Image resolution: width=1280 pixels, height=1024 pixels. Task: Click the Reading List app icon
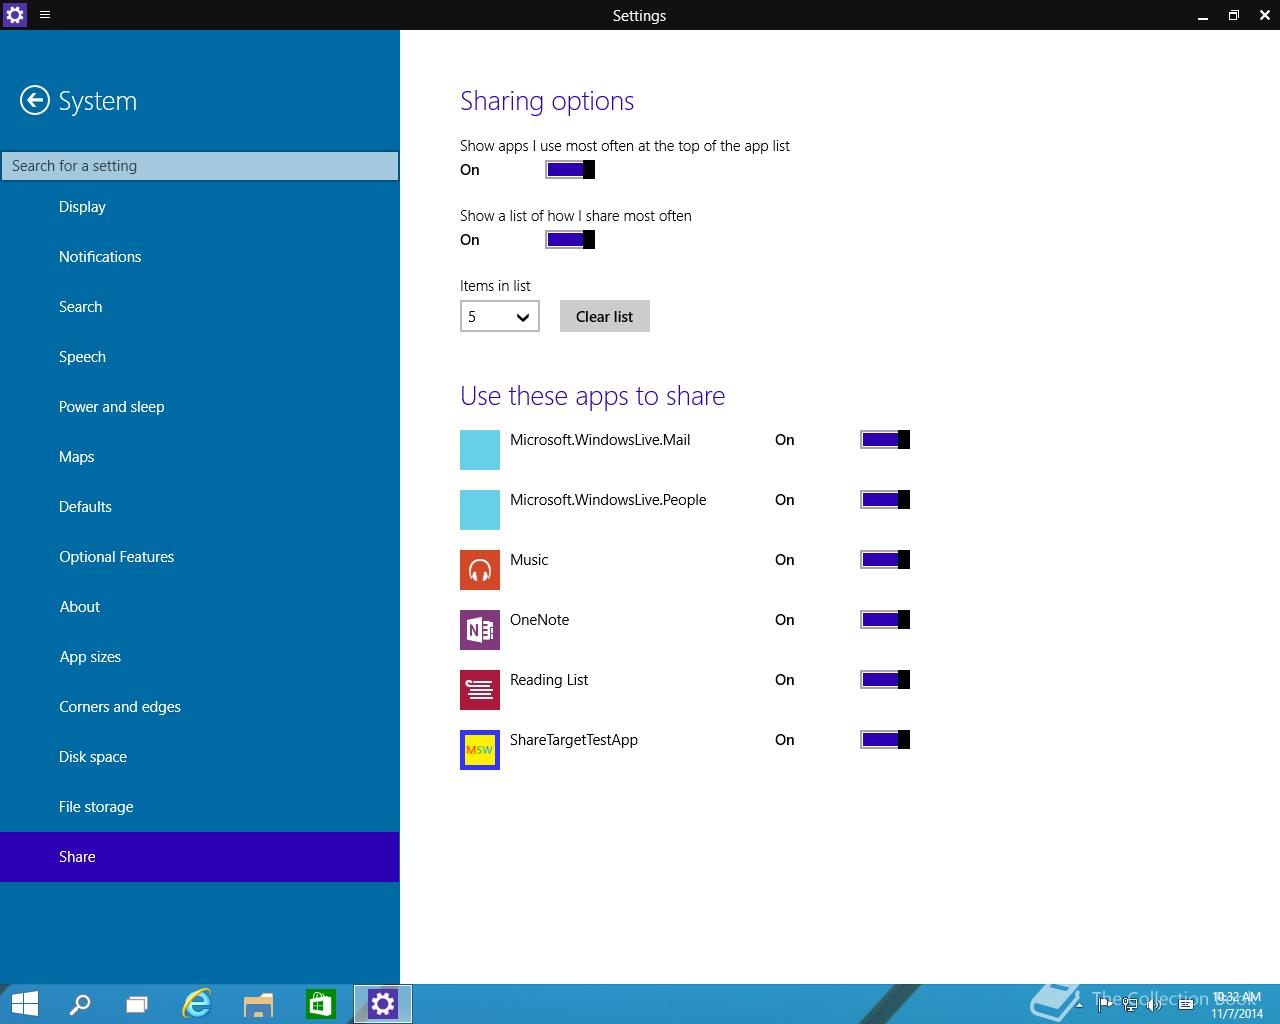click(480, 690)
